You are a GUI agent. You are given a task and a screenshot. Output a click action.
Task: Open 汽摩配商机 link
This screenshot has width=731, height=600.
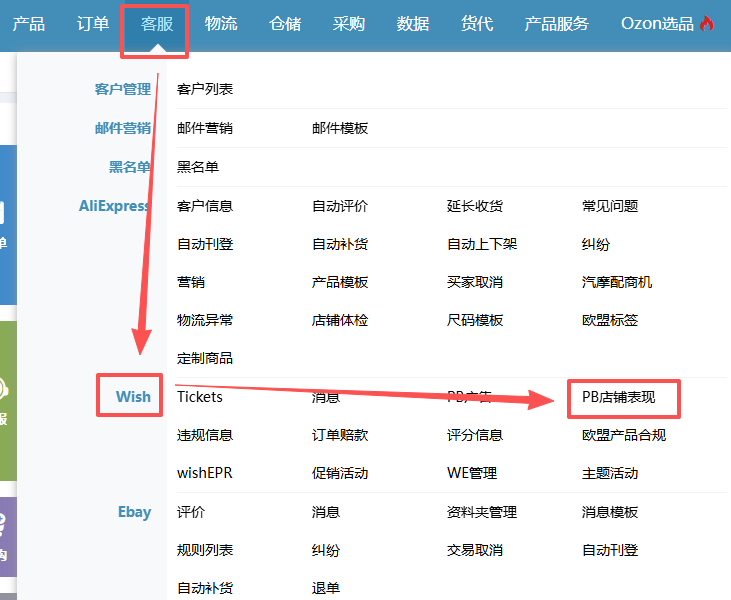click(x=617, y=282)
